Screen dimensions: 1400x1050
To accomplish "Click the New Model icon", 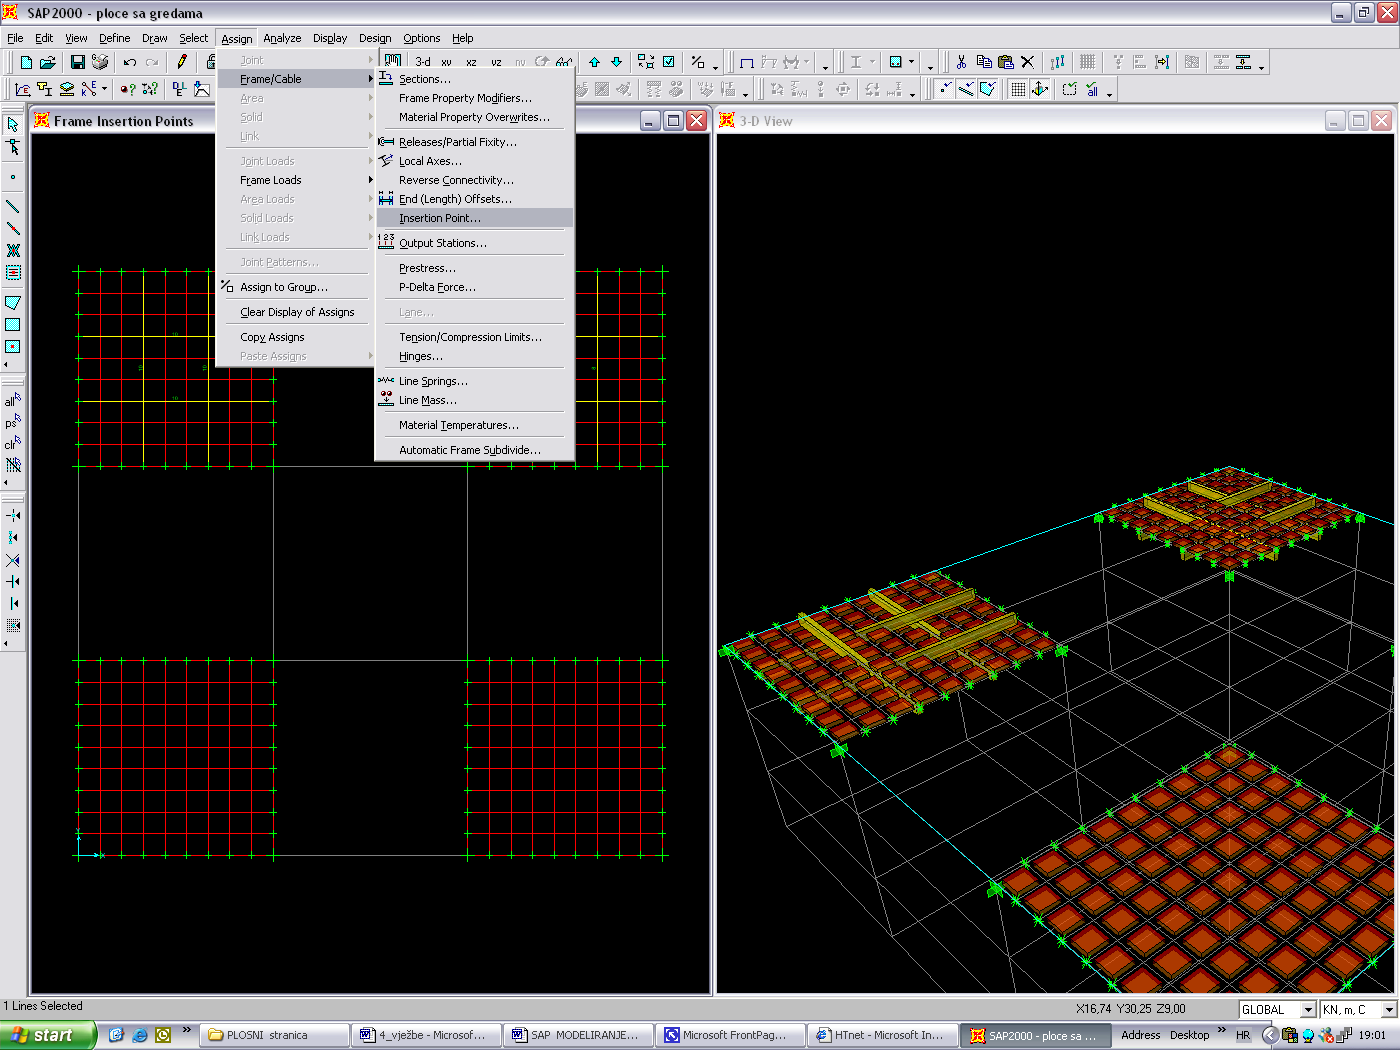I will (x=26, y=62).
